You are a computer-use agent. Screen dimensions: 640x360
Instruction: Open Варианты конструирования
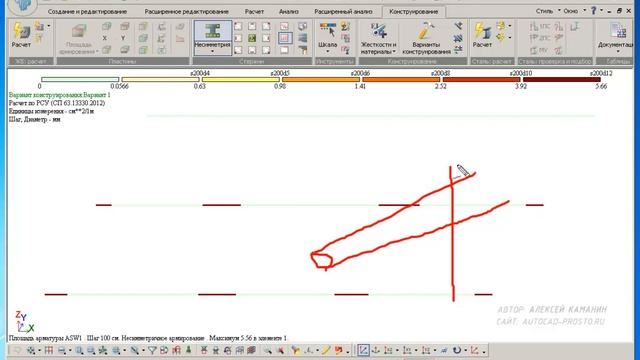[x=426, y=38]
